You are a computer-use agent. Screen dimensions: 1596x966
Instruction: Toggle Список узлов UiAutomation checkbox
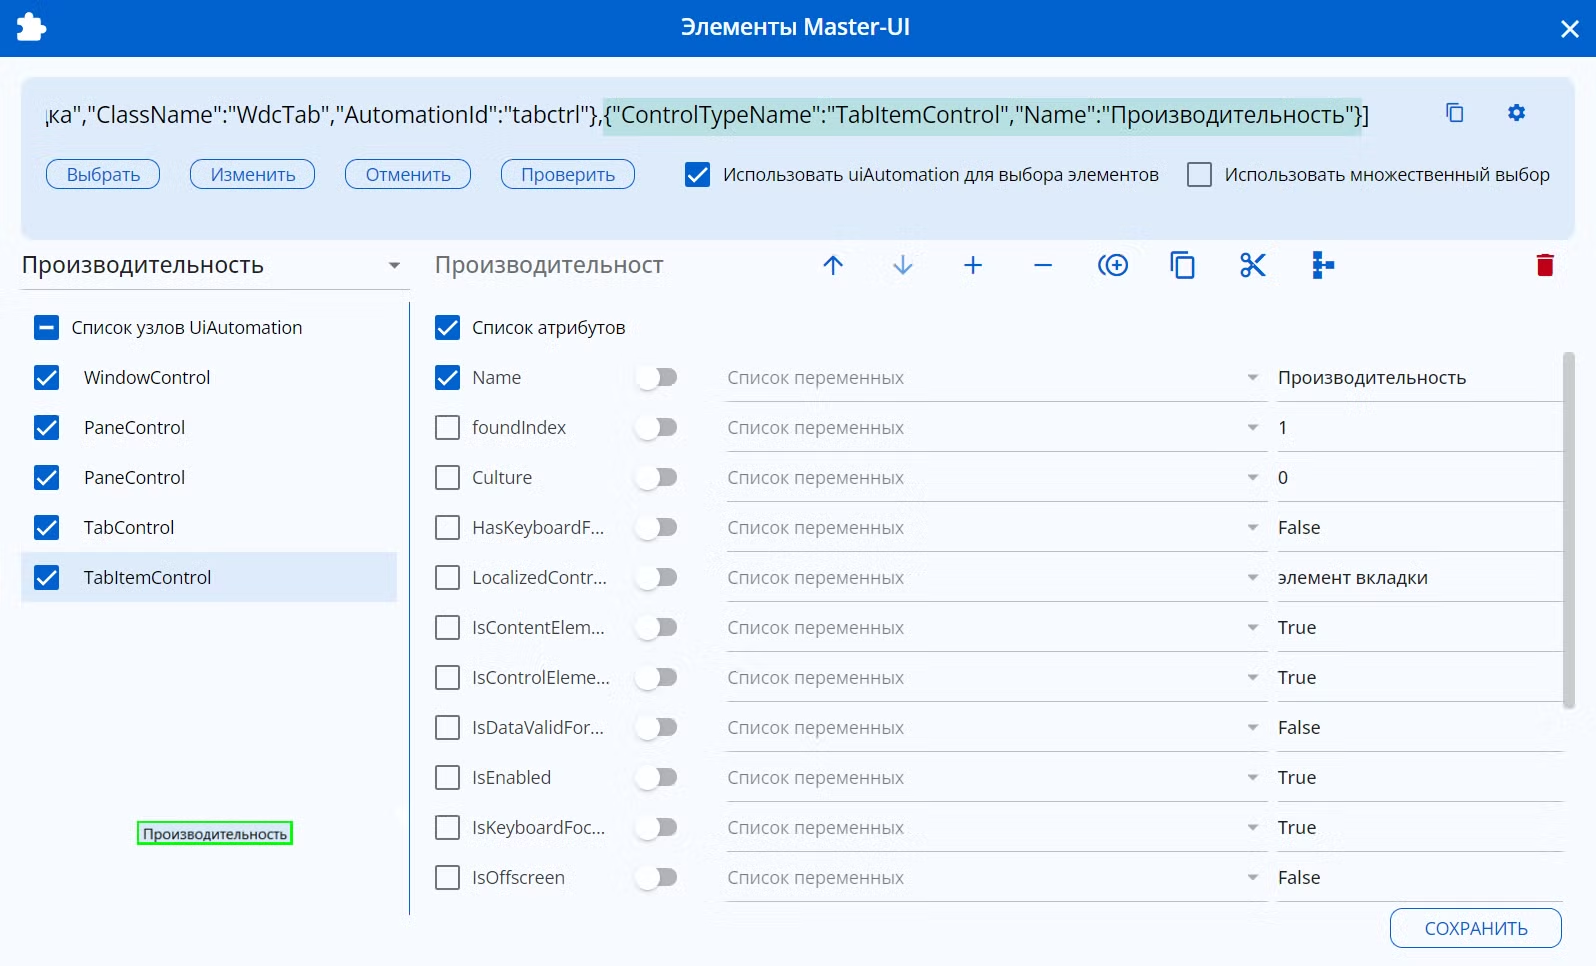click(46, 327)
